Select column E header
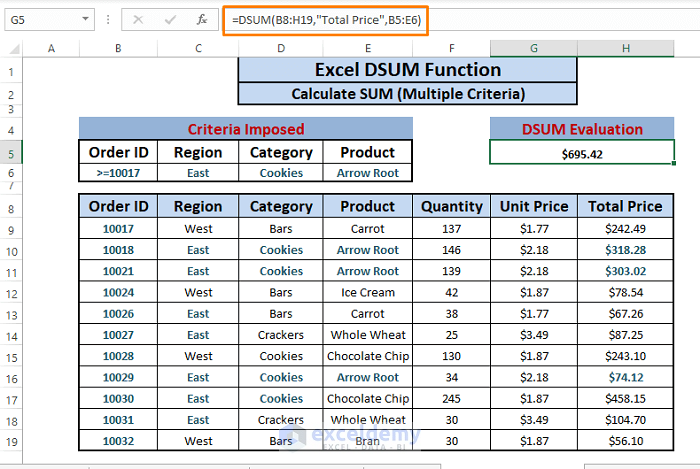 coord(367,49)
